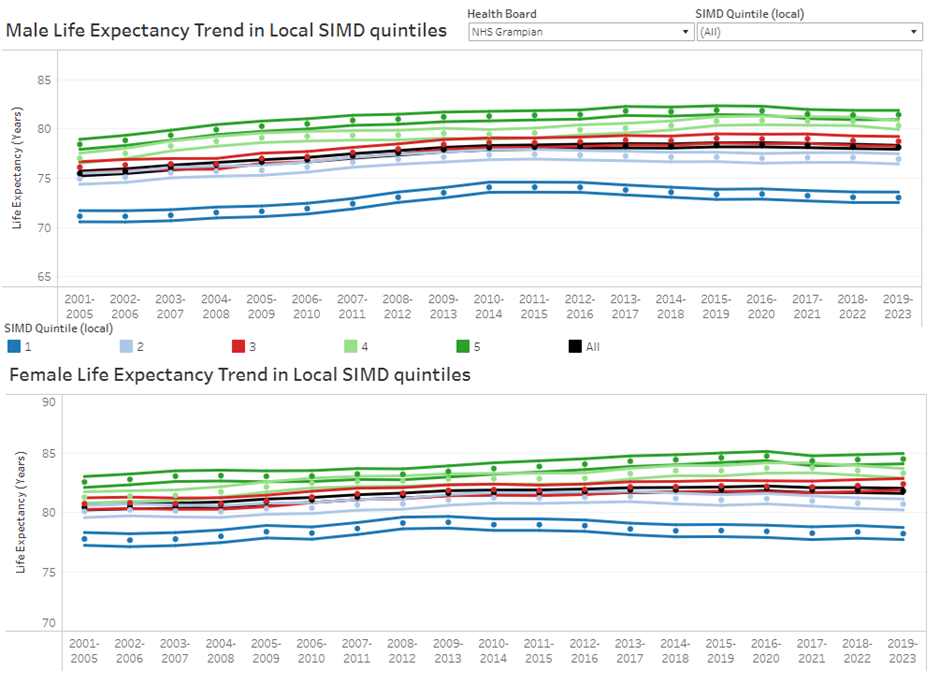This screenshot has width=940, height=685.
Task: Click the Male Life Expectancy Trend chart title
Action: coord(227,30)
